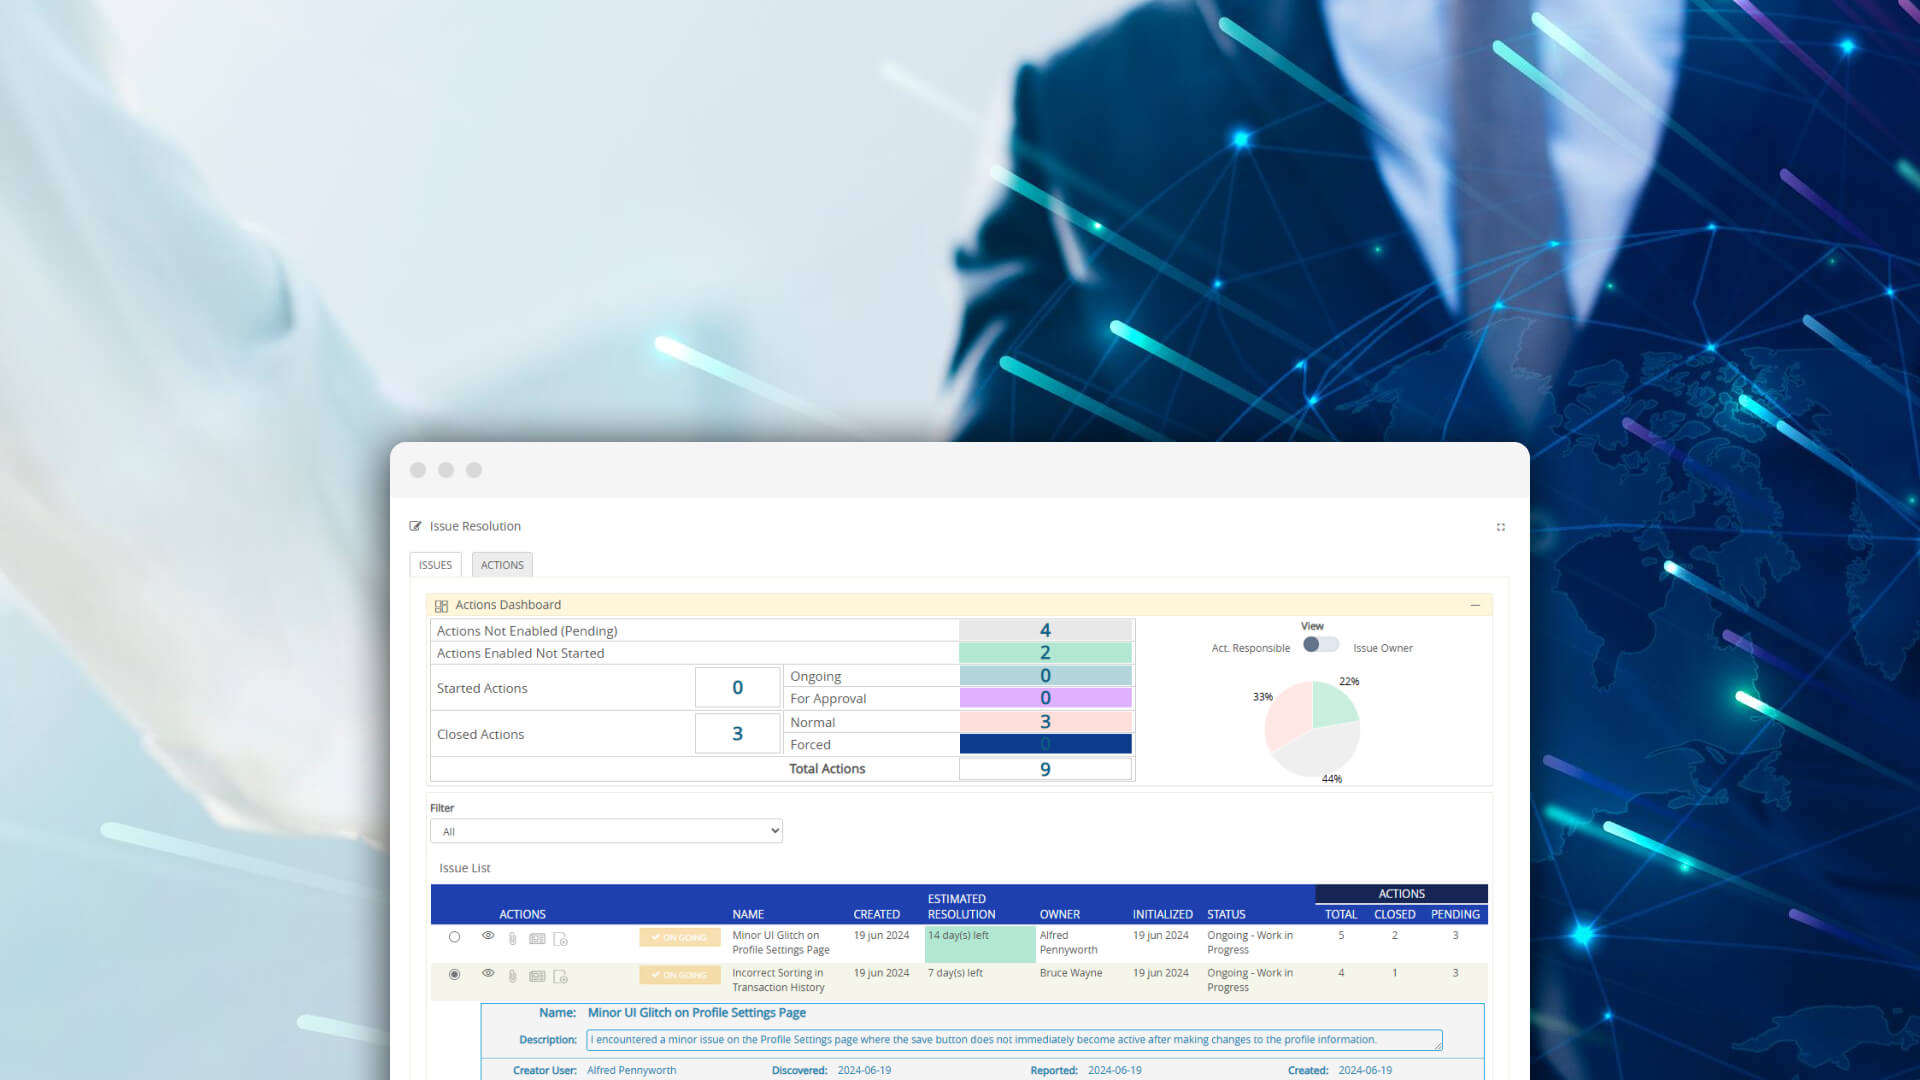Click eye icon for Minor UI Glitch issue
Image resolution: width=1920 pixels, height=1080 pixels.
(x=488, y=936)
